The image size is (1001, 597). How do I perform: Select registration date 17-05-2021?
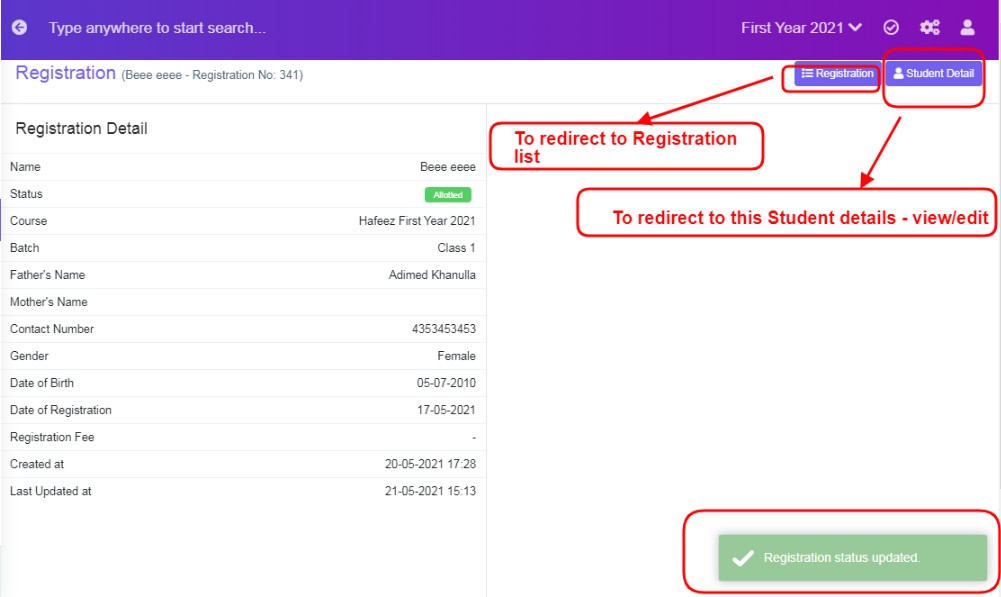pos(446,410)
